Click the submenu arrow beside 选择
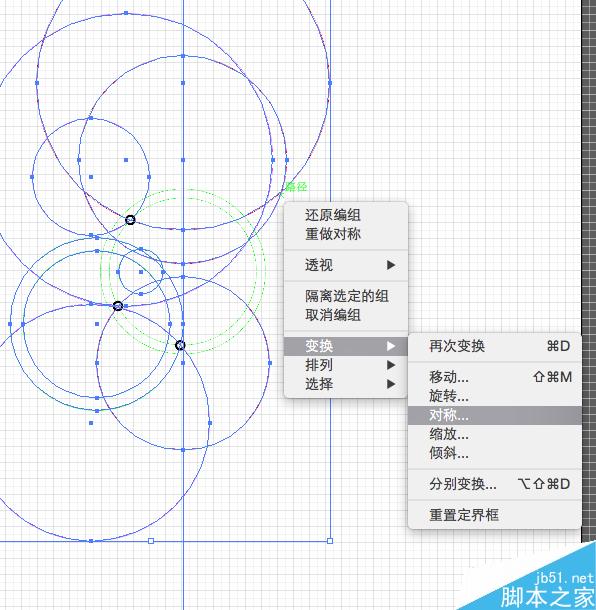The image size is (596, 610). pos(391,384)
